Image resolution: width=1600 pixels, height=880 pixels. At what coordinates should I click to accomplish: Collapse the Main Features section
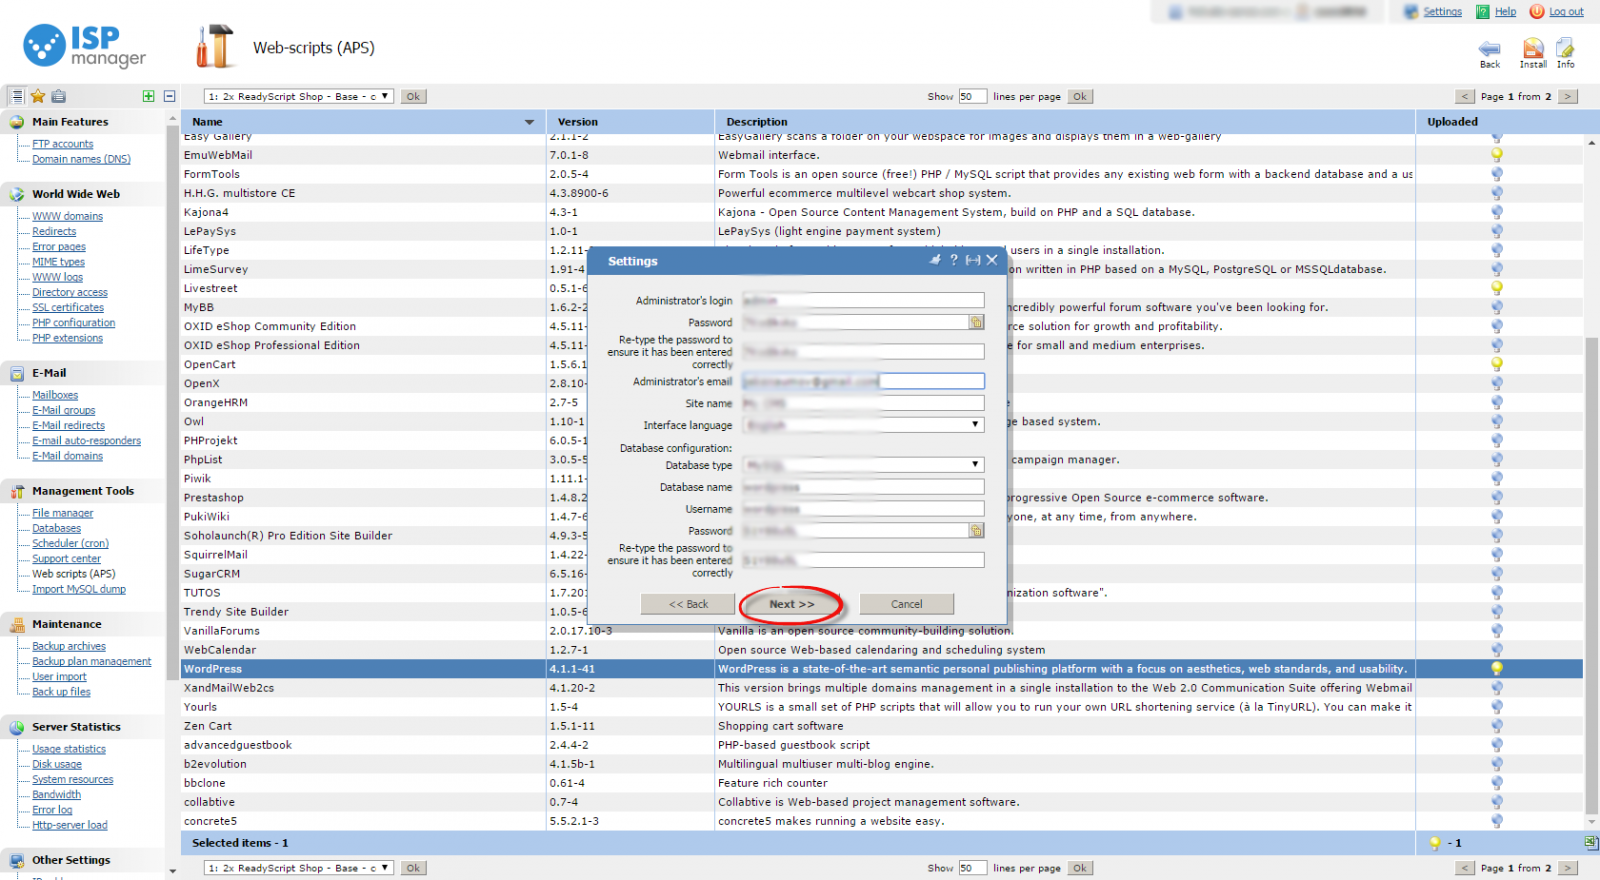coord(84,122)
